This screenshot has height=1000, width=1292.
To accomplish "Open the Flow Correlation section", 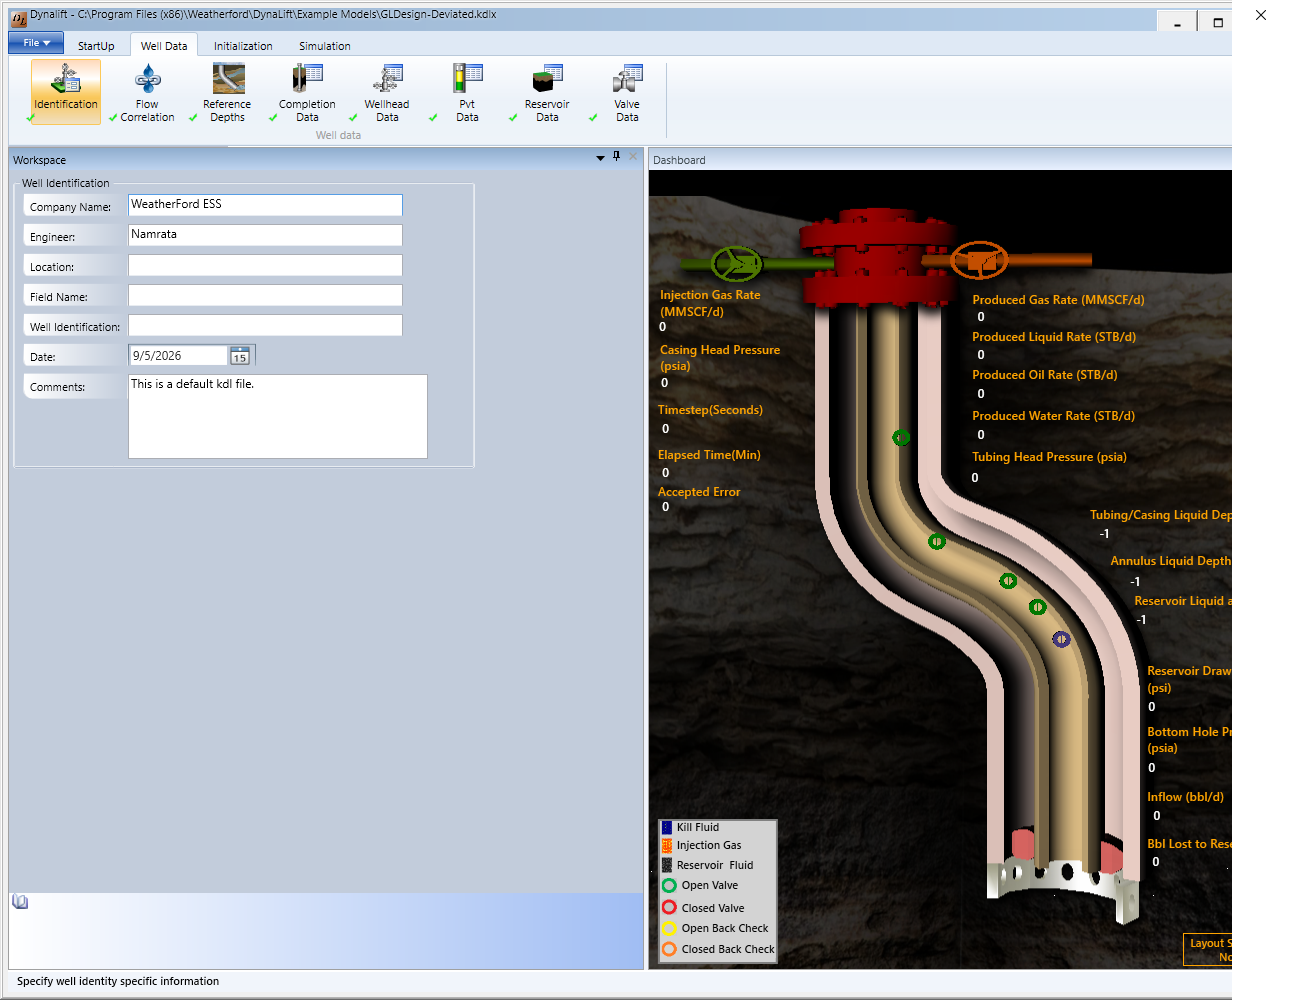I will 147,93.
